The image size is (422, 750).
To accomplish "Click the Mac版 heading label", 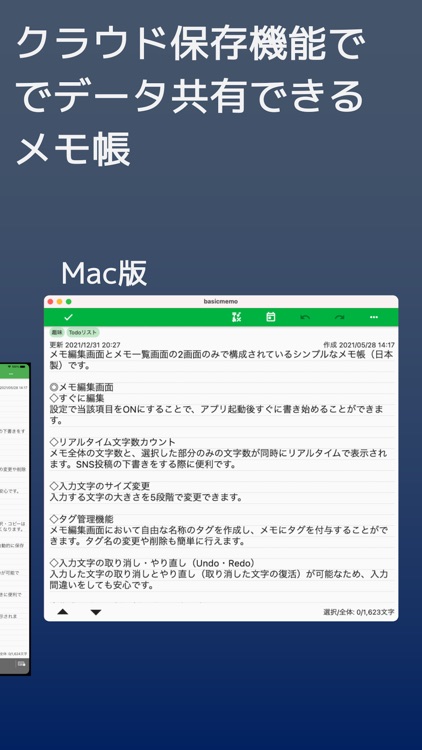I will (x=104, y=274).
